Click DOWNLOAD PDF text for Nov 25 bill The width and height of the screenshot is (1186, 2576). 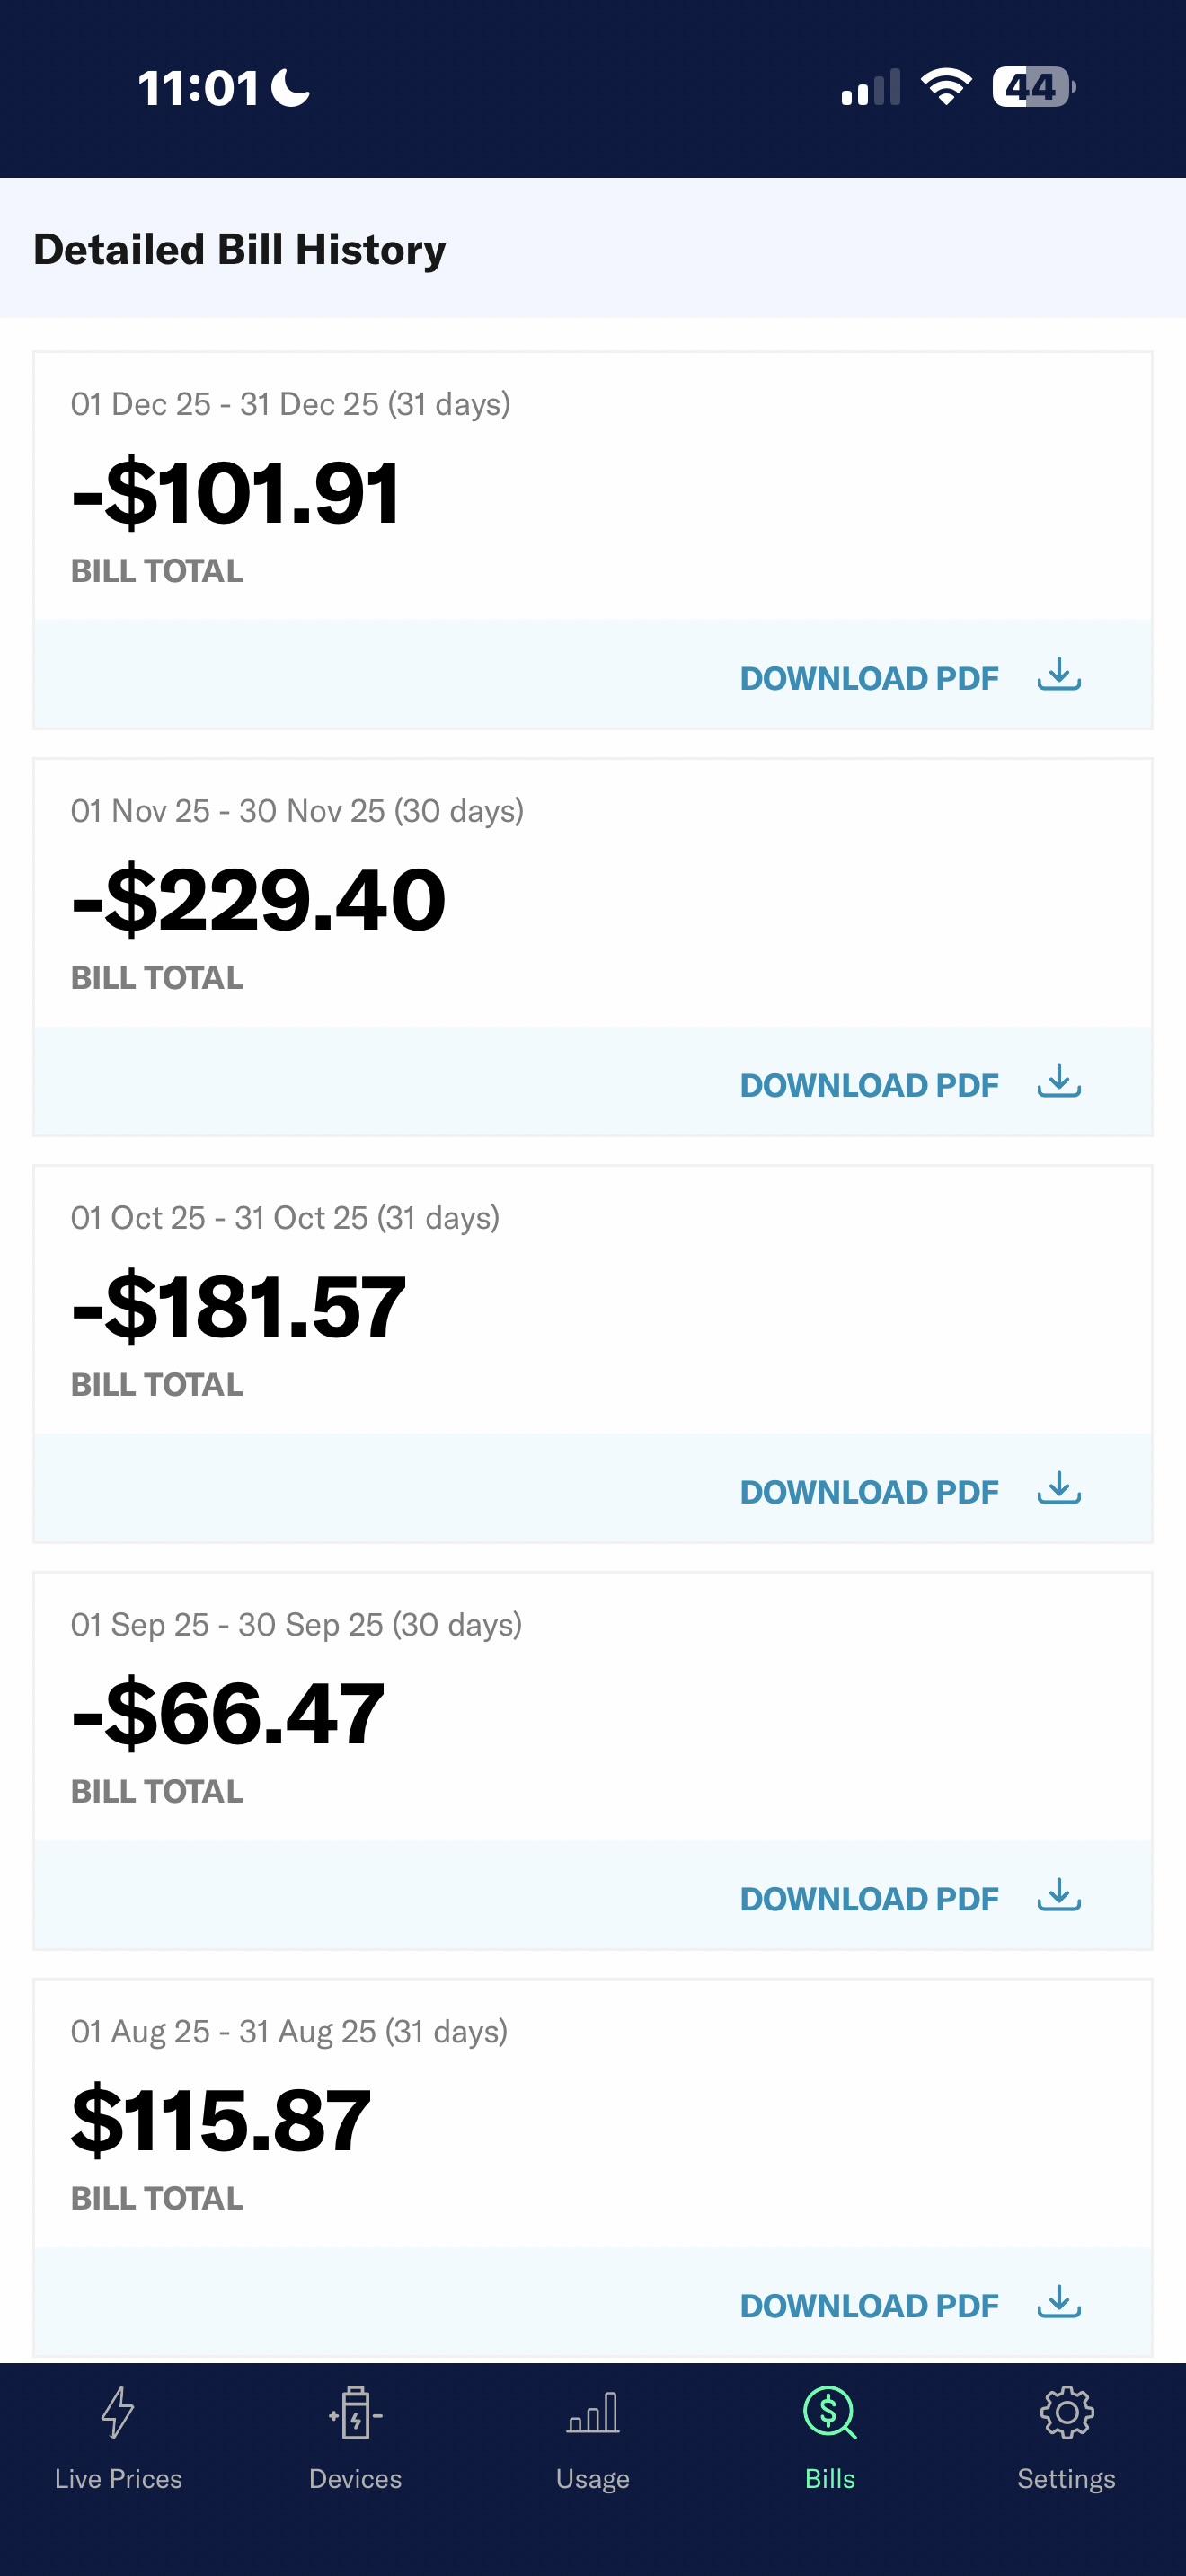(869, 1085)
